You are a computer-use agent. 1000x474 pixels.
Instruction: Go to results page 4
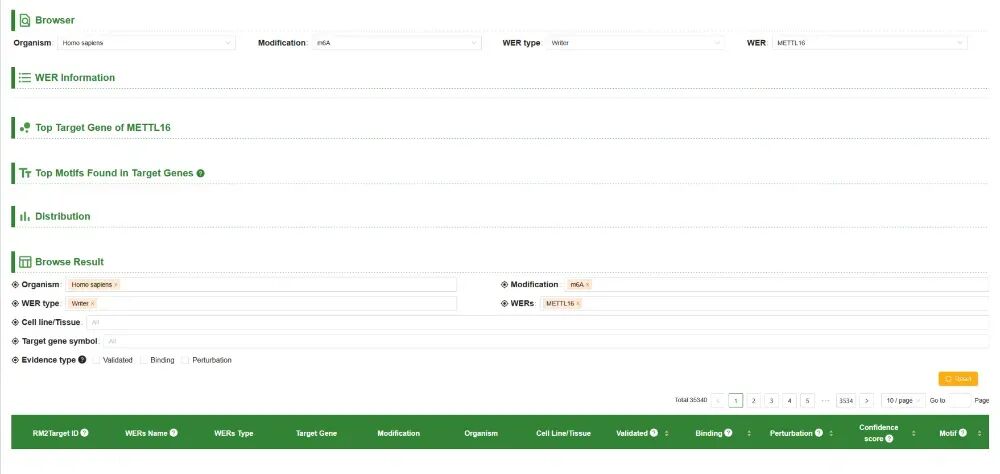[x=790, y=401]
